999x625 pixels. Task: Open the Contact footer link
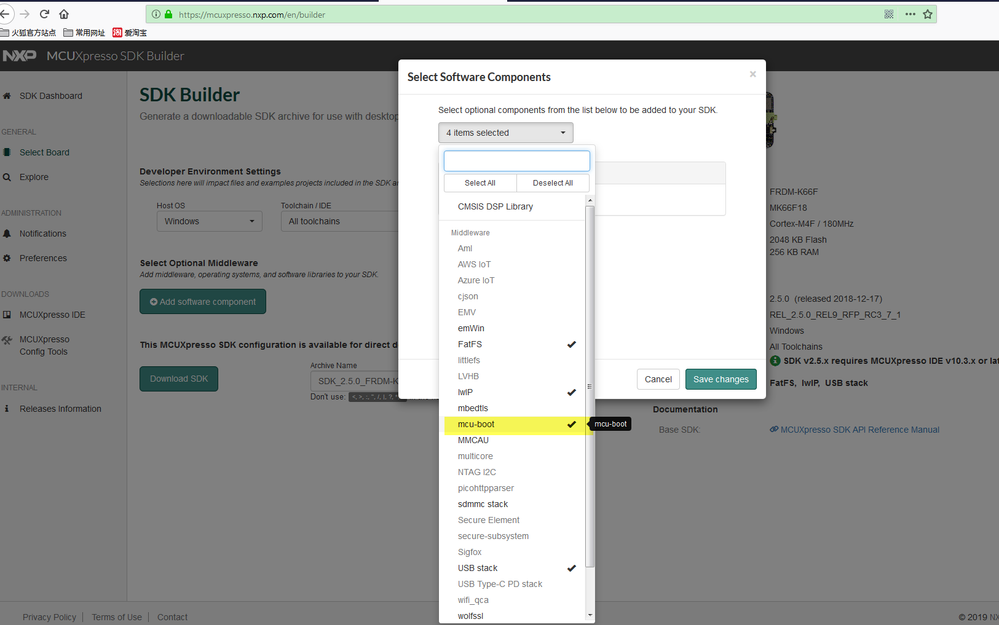click(x=172, y=617)
